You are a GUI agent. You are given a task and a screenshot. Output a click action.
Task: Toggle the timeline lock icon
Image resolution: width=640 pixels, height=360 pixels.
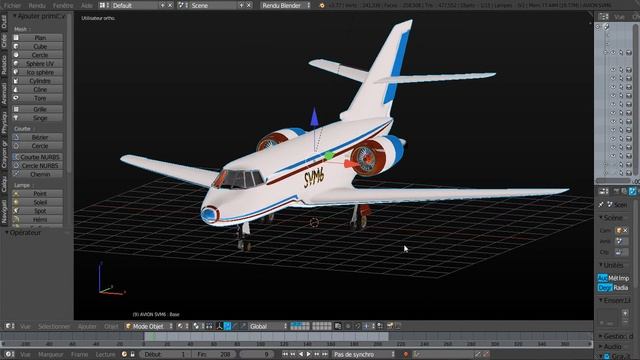pyautogui.click(x=133, y=354)
